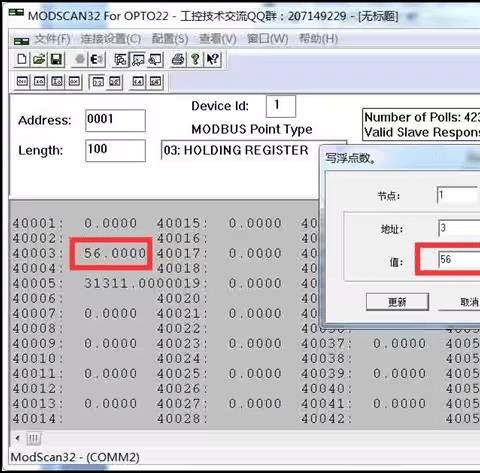Select the 40039 register label
The image size is (480, 473).
(326, 373)
